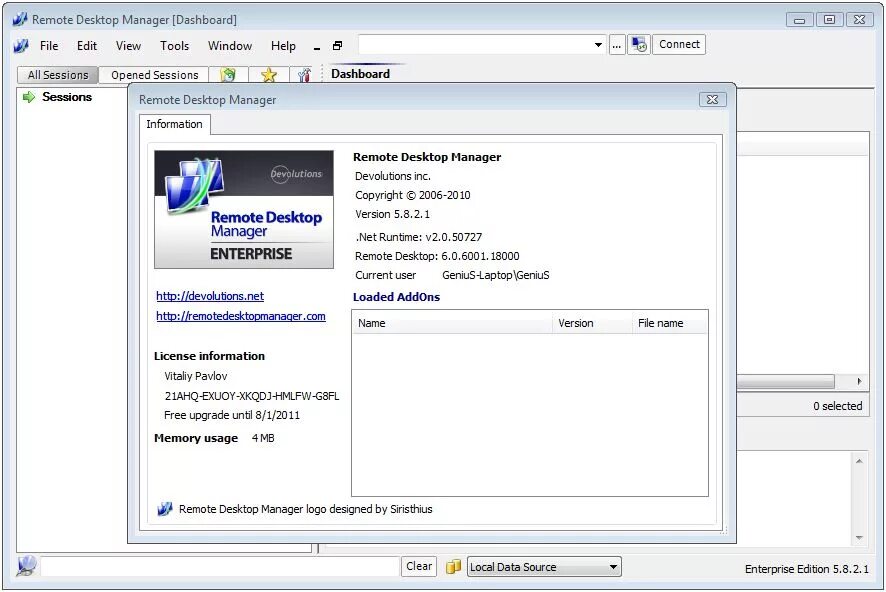Image resolution: width=886 pixels, height=592 pixels.
Task: Click the Remote Desktop Manager Enterprise logo image
Action: click(244, 209)
